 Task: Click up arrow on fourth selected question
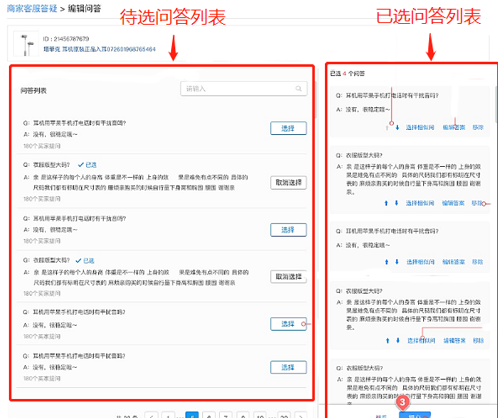[x=387, y=340]
